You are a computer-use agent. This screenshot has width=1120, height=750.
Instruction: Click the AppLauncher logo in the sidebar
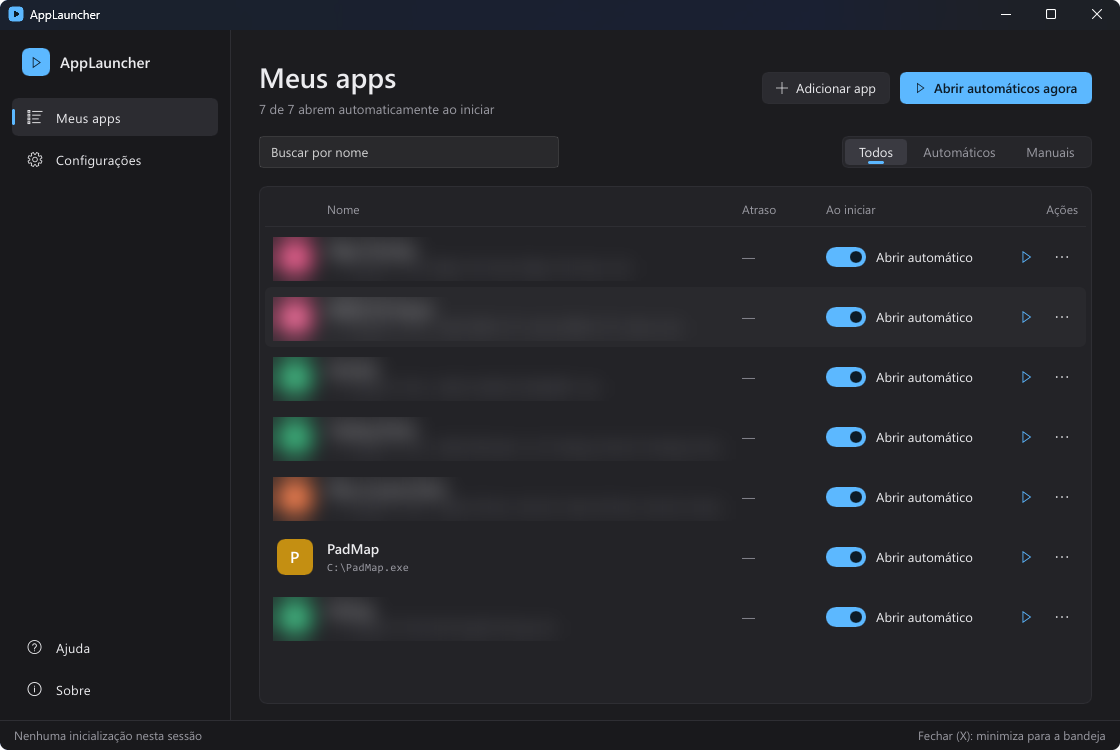[36, 62]
